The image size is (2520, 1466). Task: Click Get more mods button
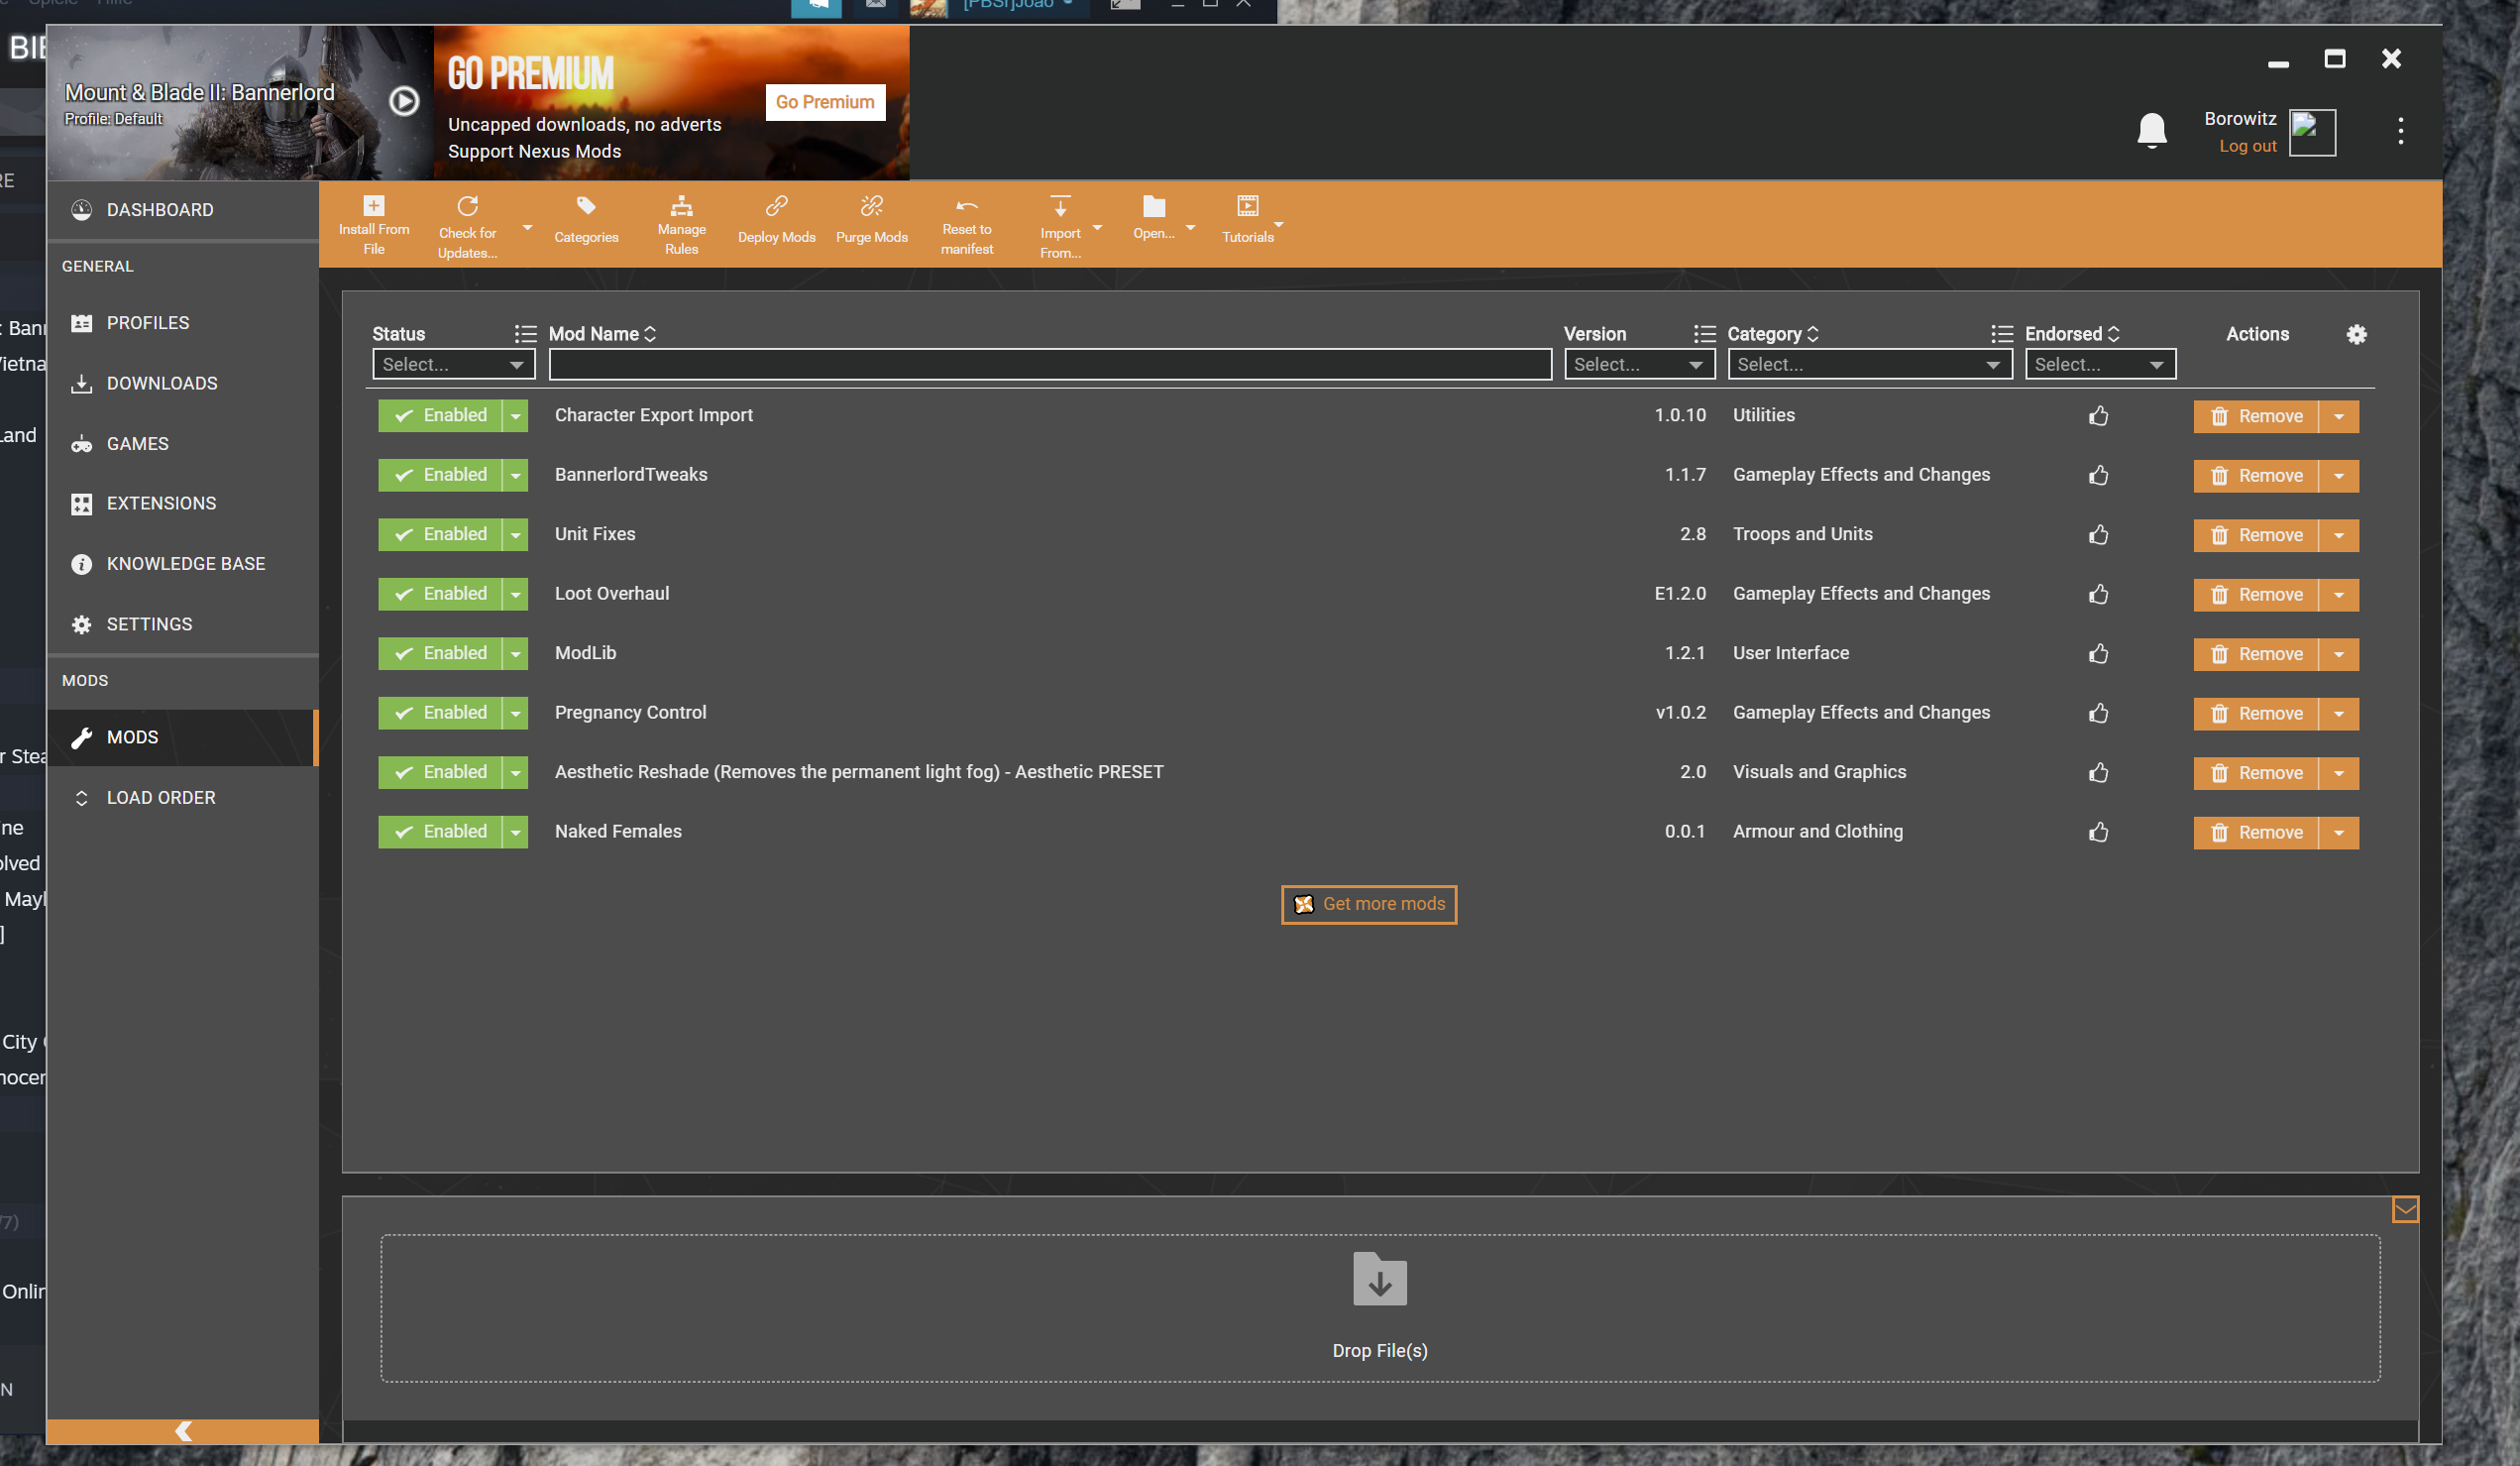(x=1368, y=904)
